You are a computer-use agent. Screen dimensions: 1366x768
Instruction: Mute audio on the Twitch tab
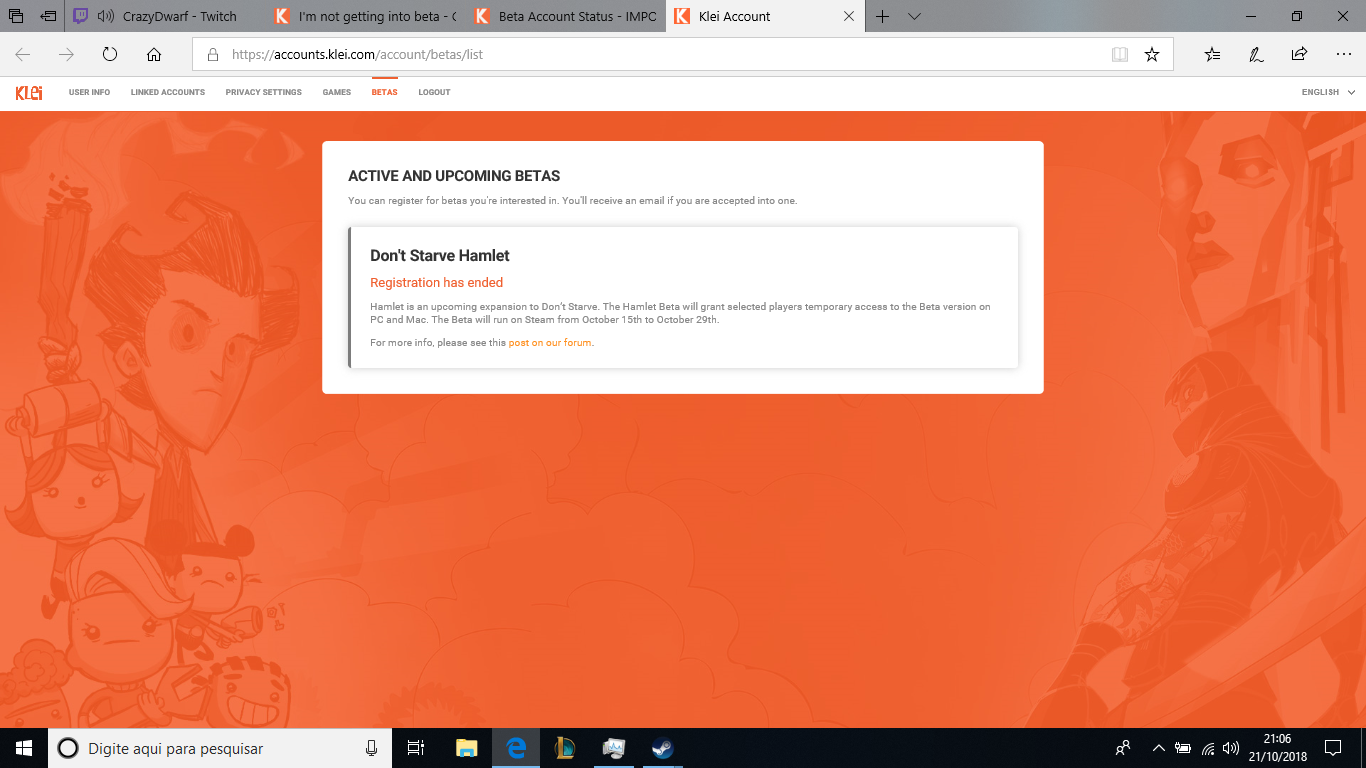(104, 16)
